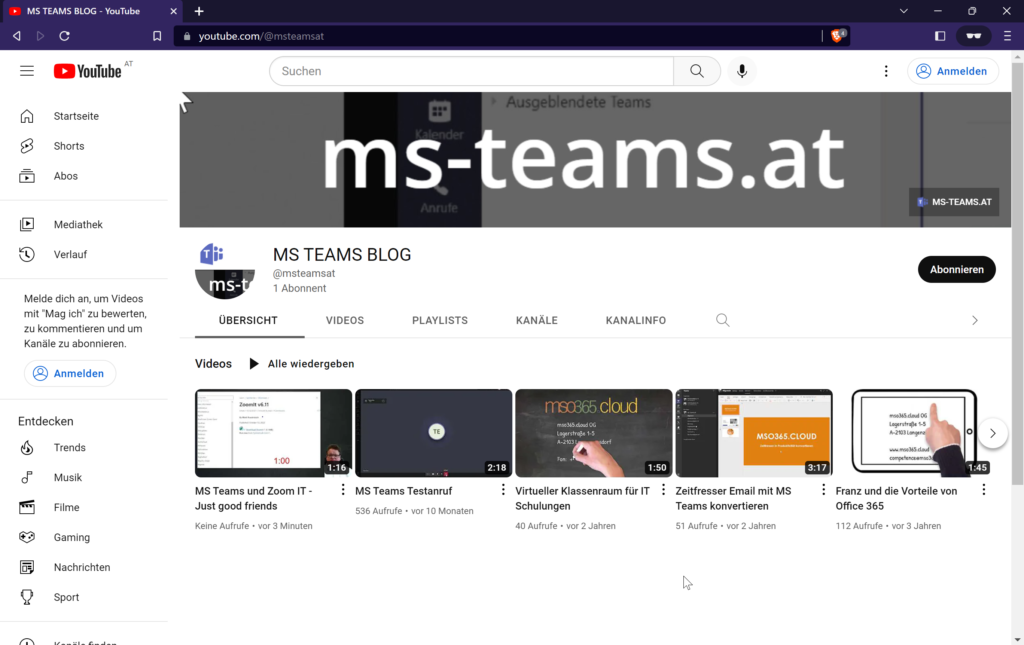Click the YouTube logo
Image resolution: width=1024 pixels, height=645 pixels.
(x=88, y=71)
